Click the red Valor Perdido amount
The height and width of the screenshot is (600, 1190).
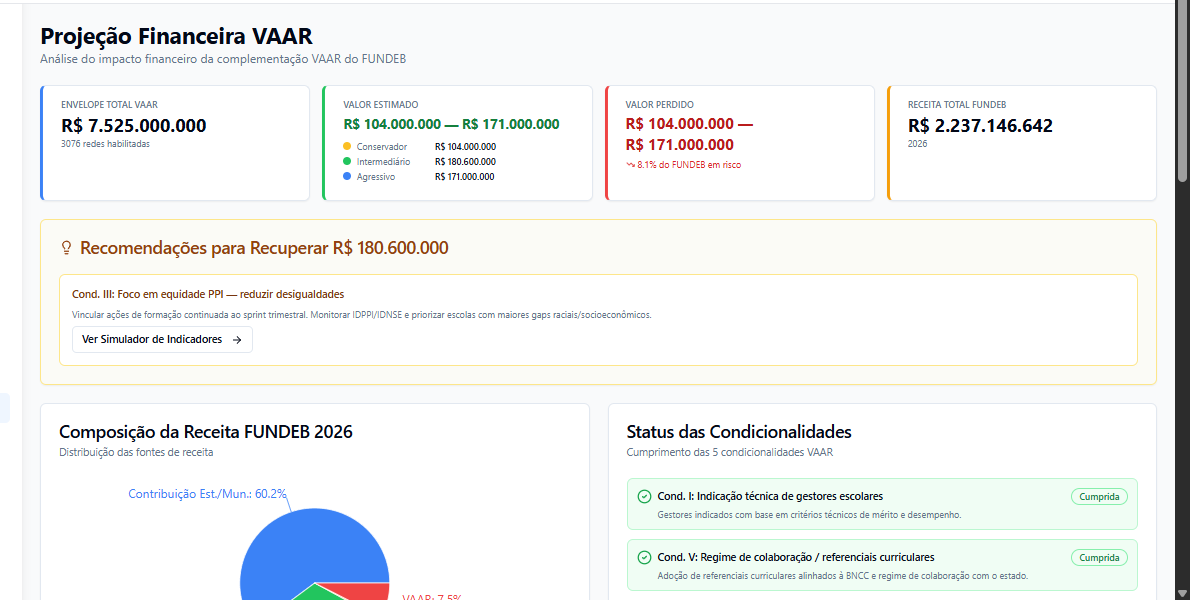[689, 134]
